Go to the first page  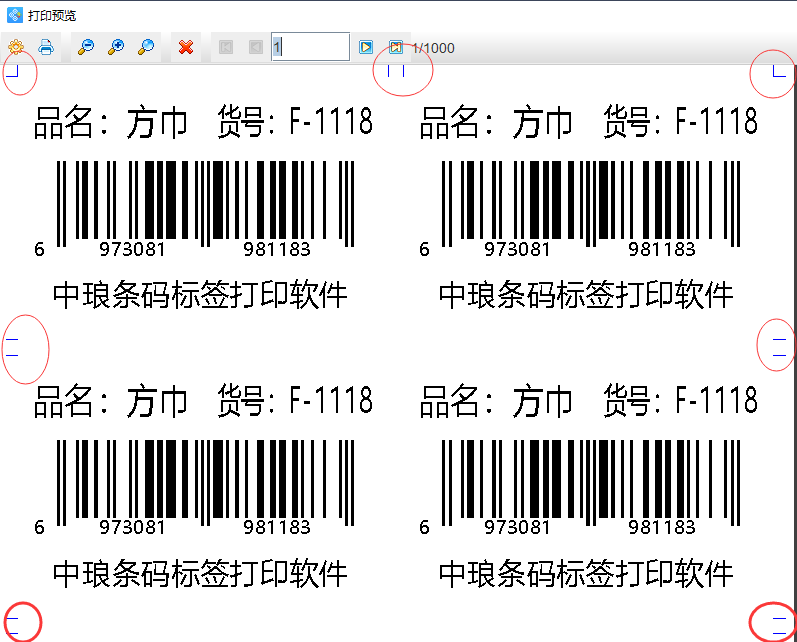click(226, 47)
